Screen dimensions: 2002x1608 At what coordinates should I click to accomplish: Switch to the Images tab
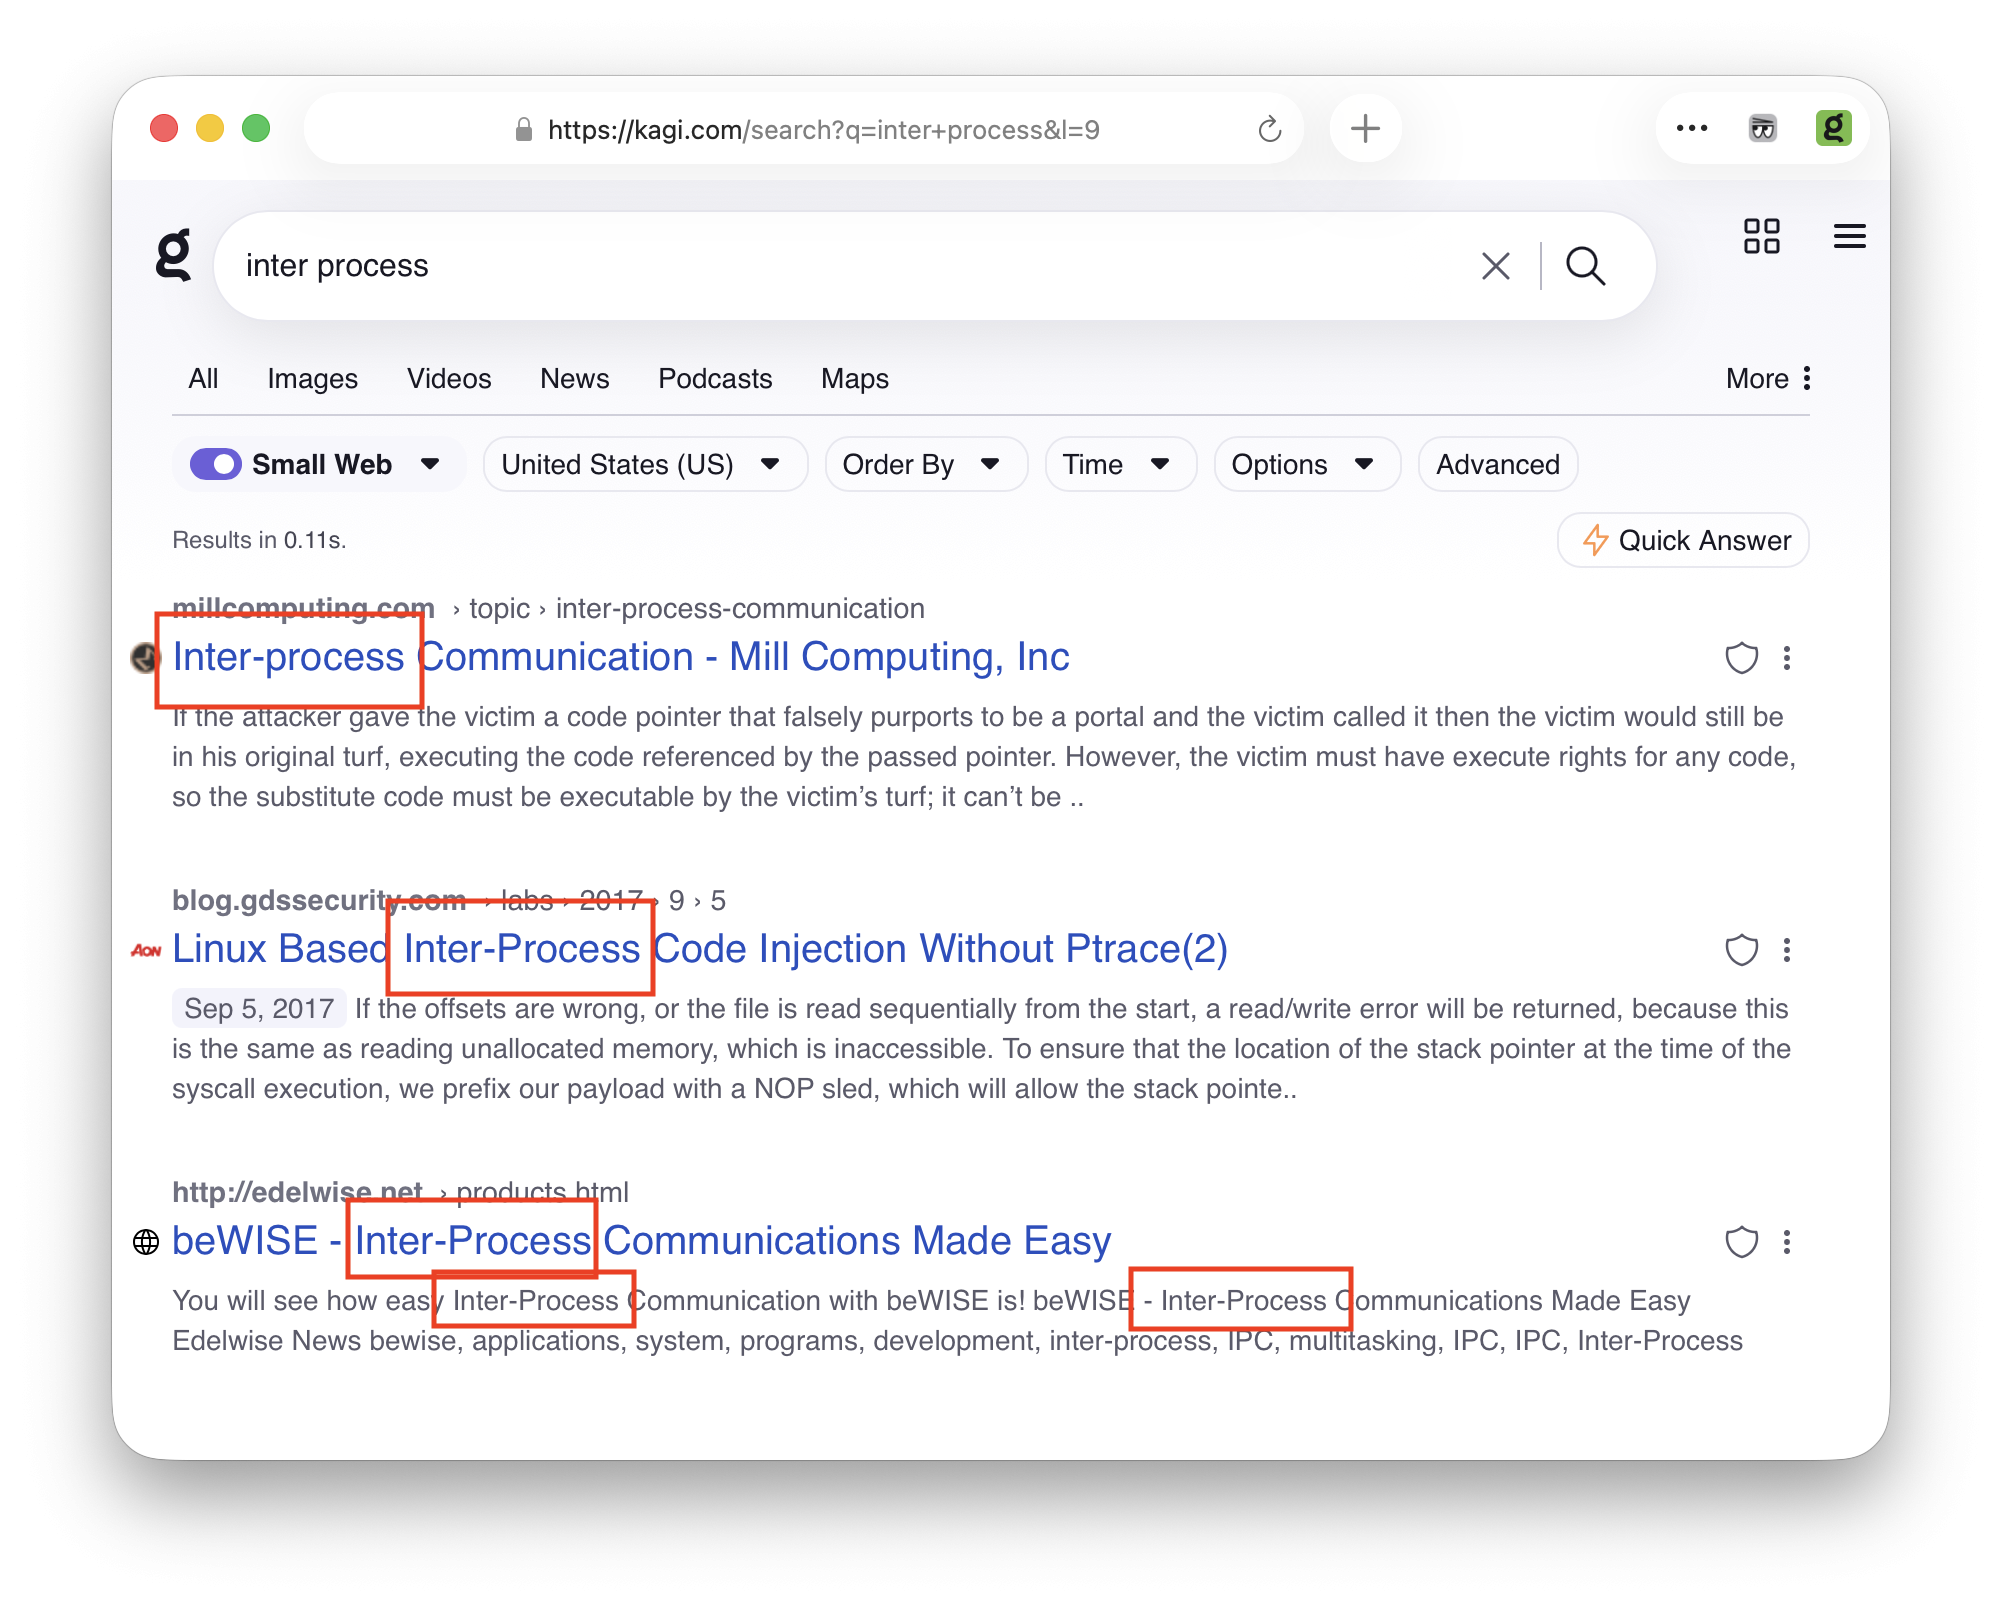click(312, 379)
